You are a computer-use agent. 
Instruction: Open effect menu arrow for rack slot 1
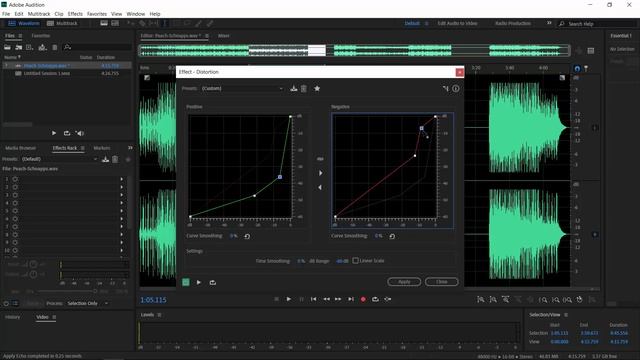point(122,179)
